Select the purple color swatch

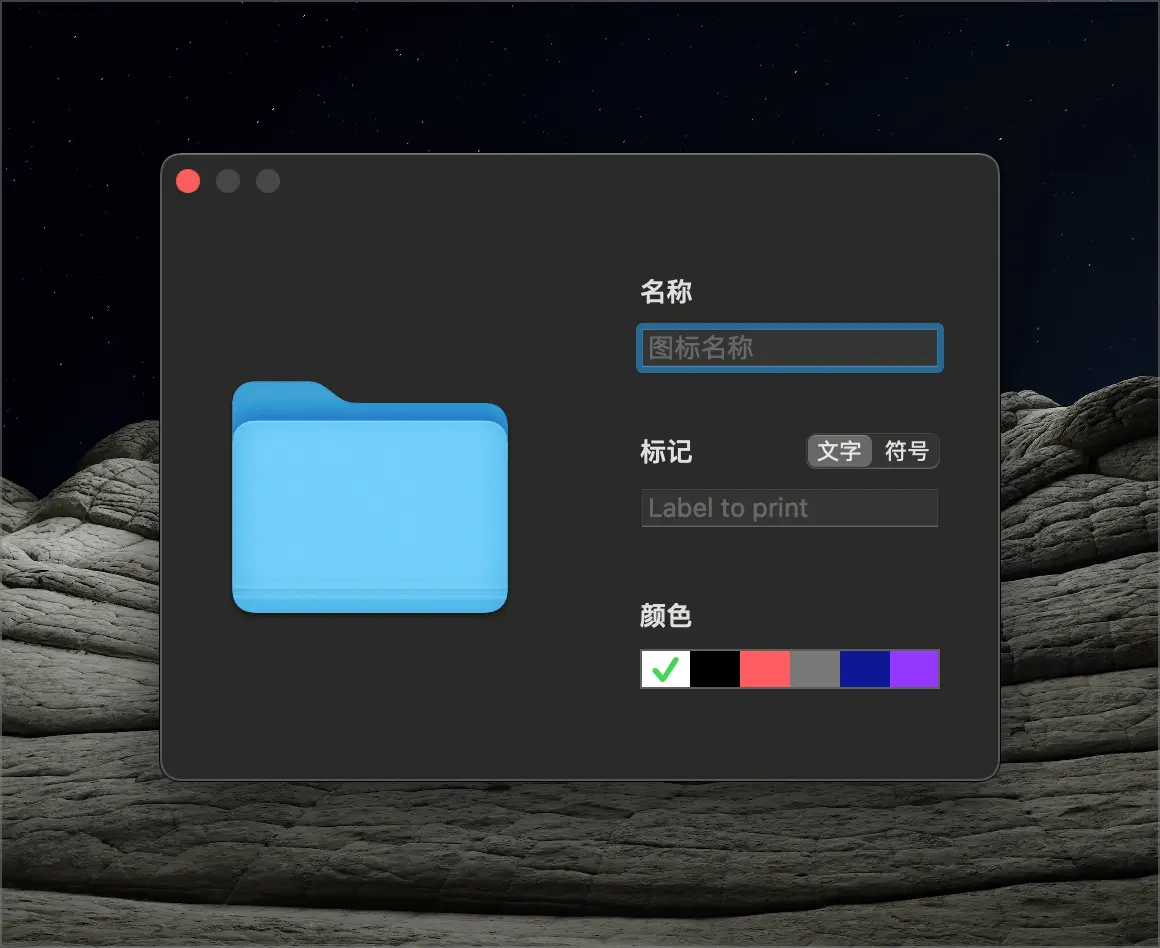914,669
